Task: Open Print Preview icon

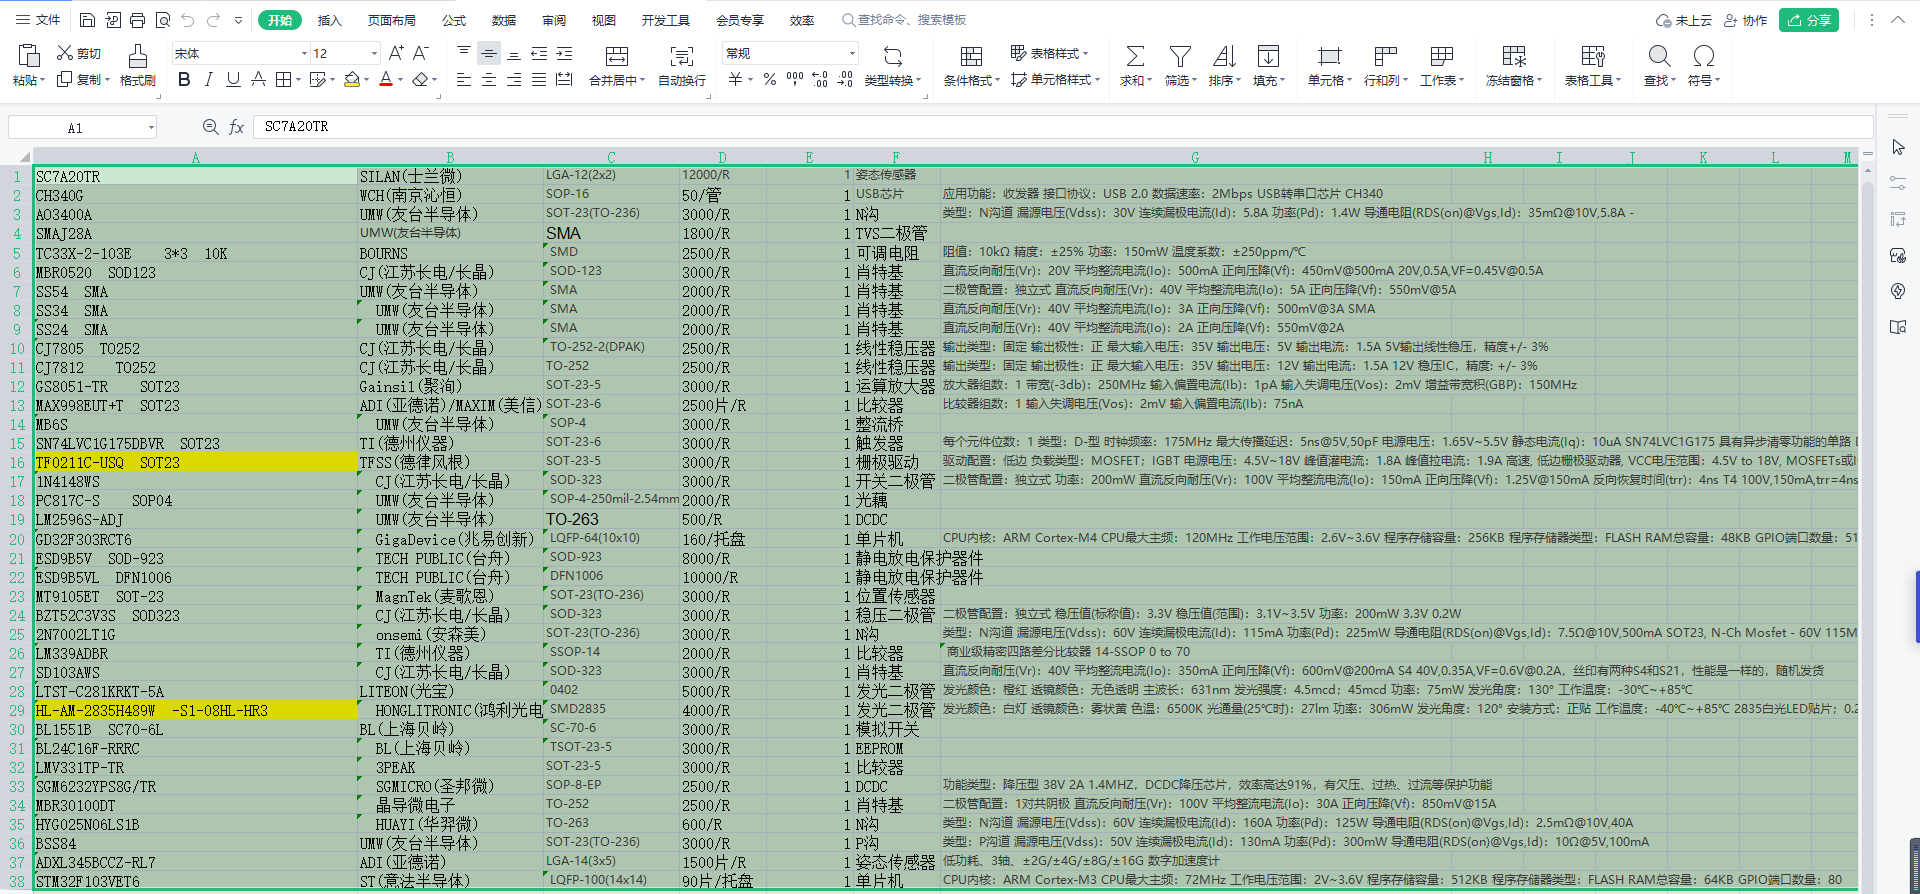Action: pyautogui.click(x=163, y=20)
